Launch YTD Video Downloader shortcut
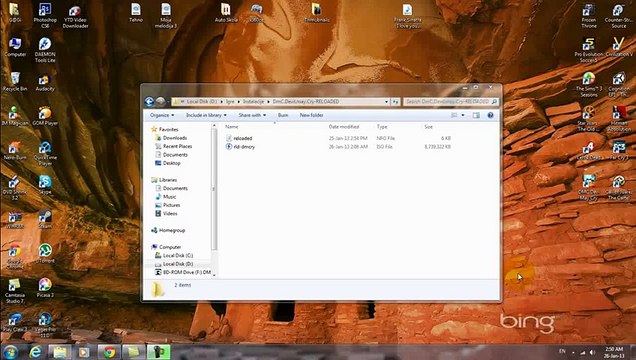Viewport: 636px width, 360px height. point(75,15)
